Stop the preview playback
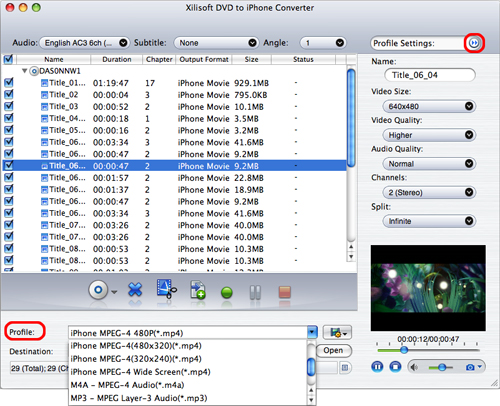 [395, 367]
